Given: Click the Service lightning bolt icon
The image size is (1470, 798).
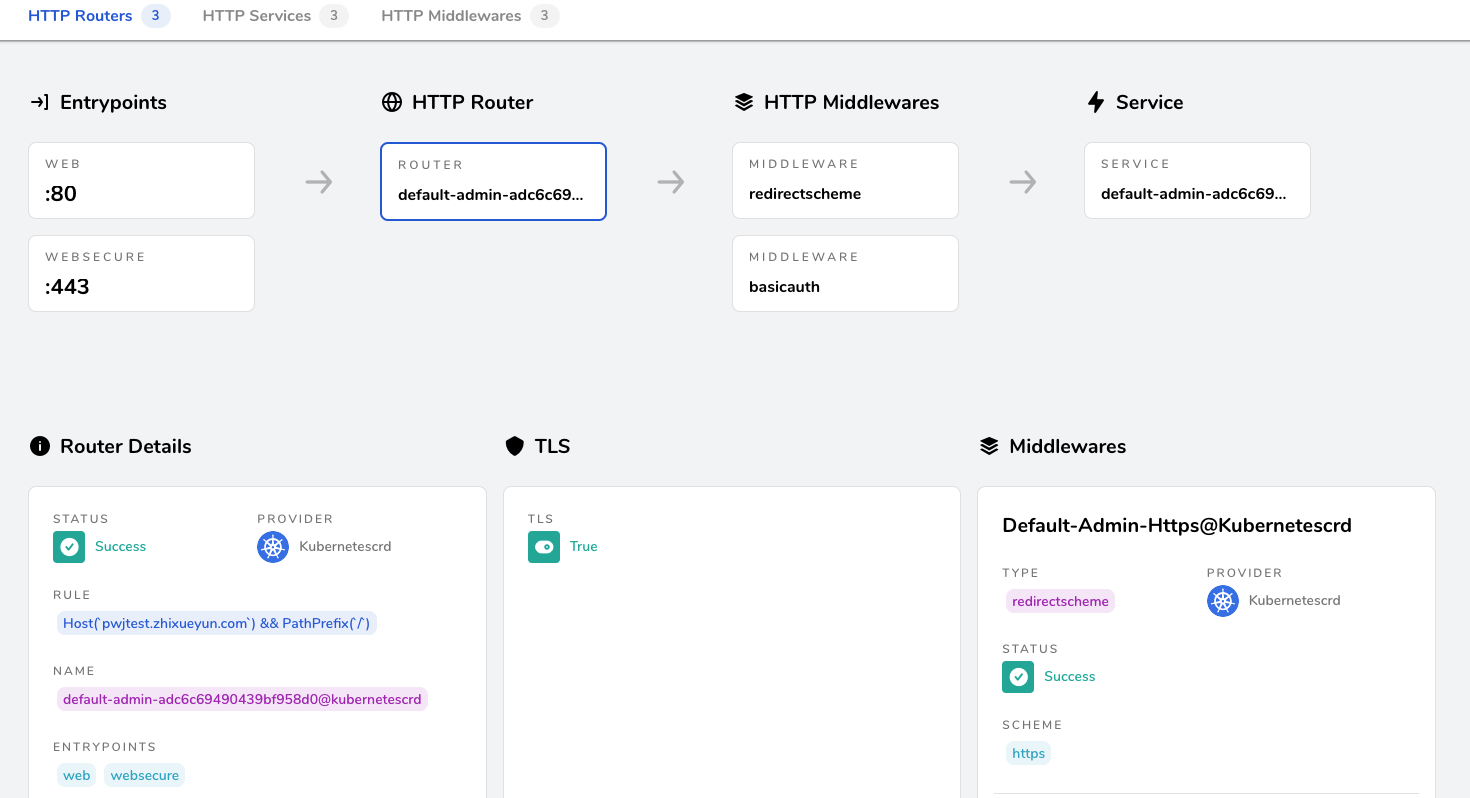Looking at the screenshot, I should [1096, 102].
